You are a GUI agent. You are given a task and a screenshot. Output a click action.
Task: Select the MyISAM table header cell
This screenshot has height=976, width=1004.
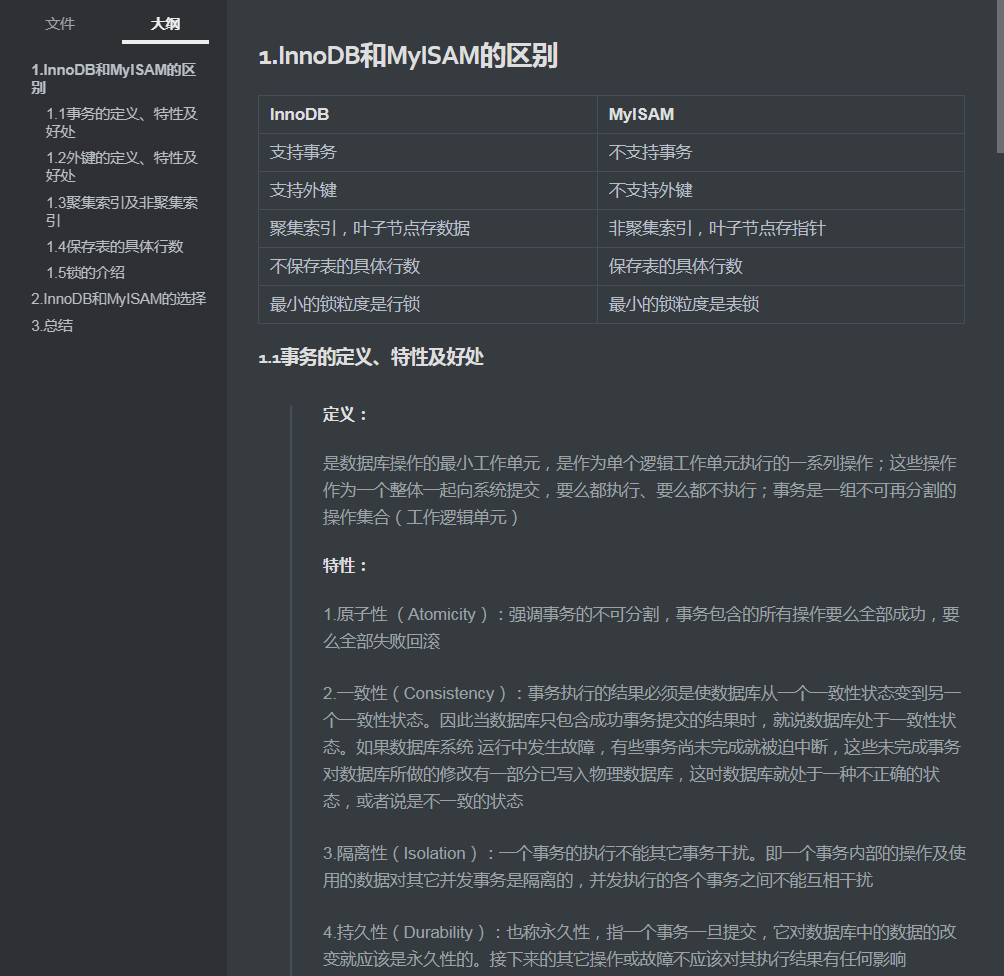pyautogui.click(x=781, y=115)
